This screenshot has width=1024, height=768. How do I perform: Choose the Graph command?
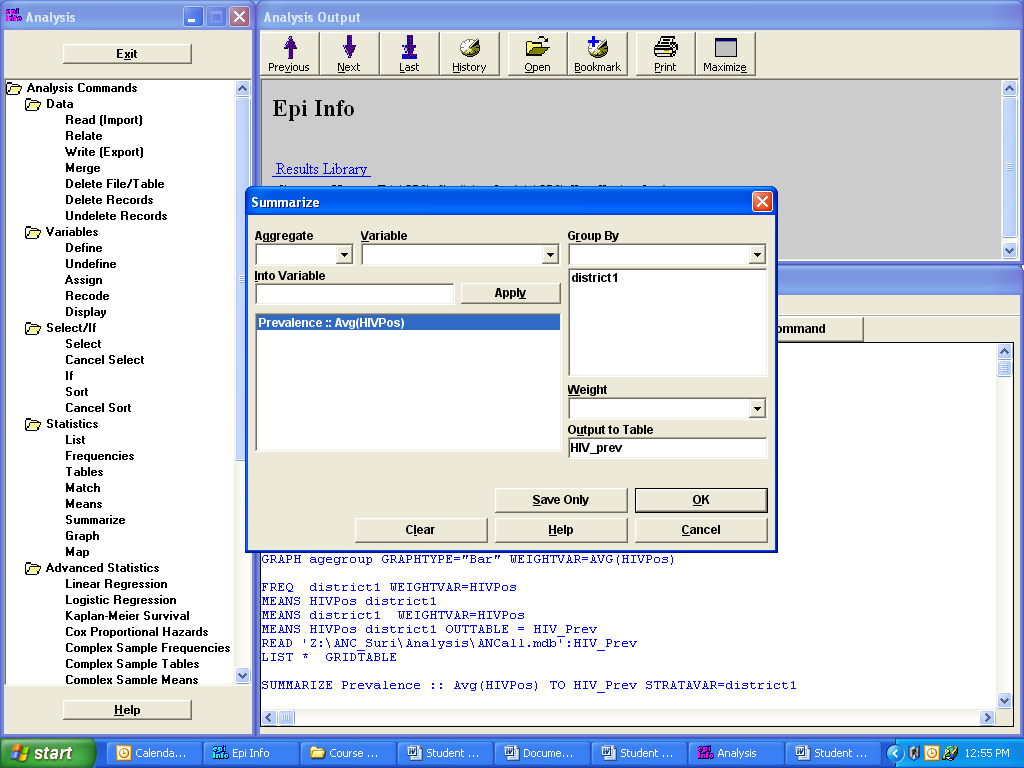[82, 536]
